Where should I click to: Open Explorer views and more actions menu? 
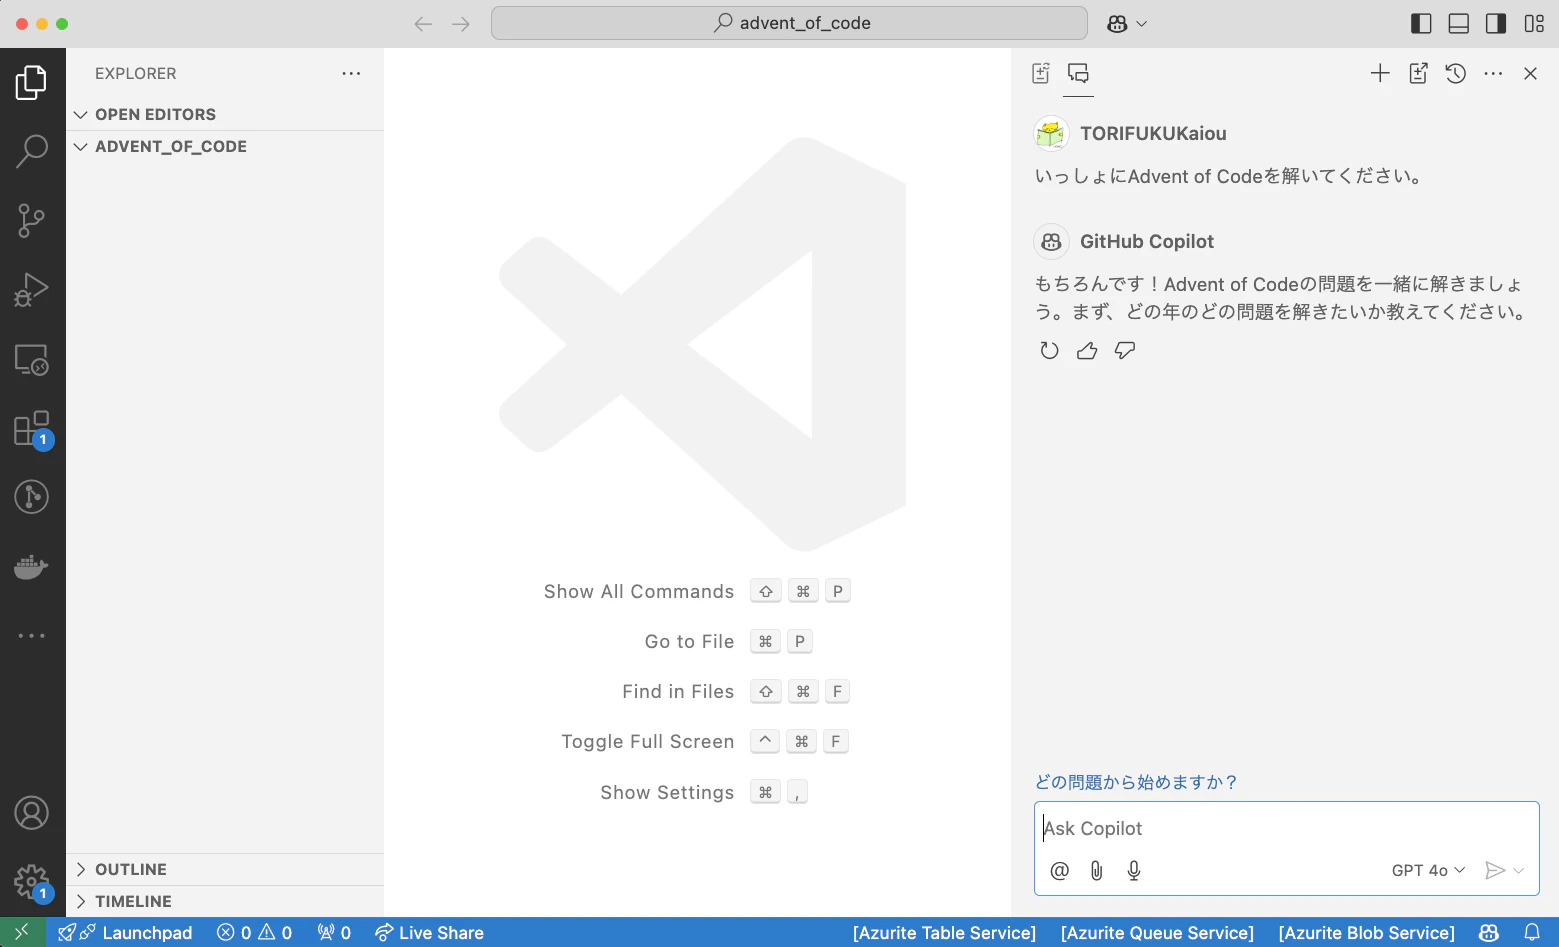pyautogui.click(x=351, y=73)
